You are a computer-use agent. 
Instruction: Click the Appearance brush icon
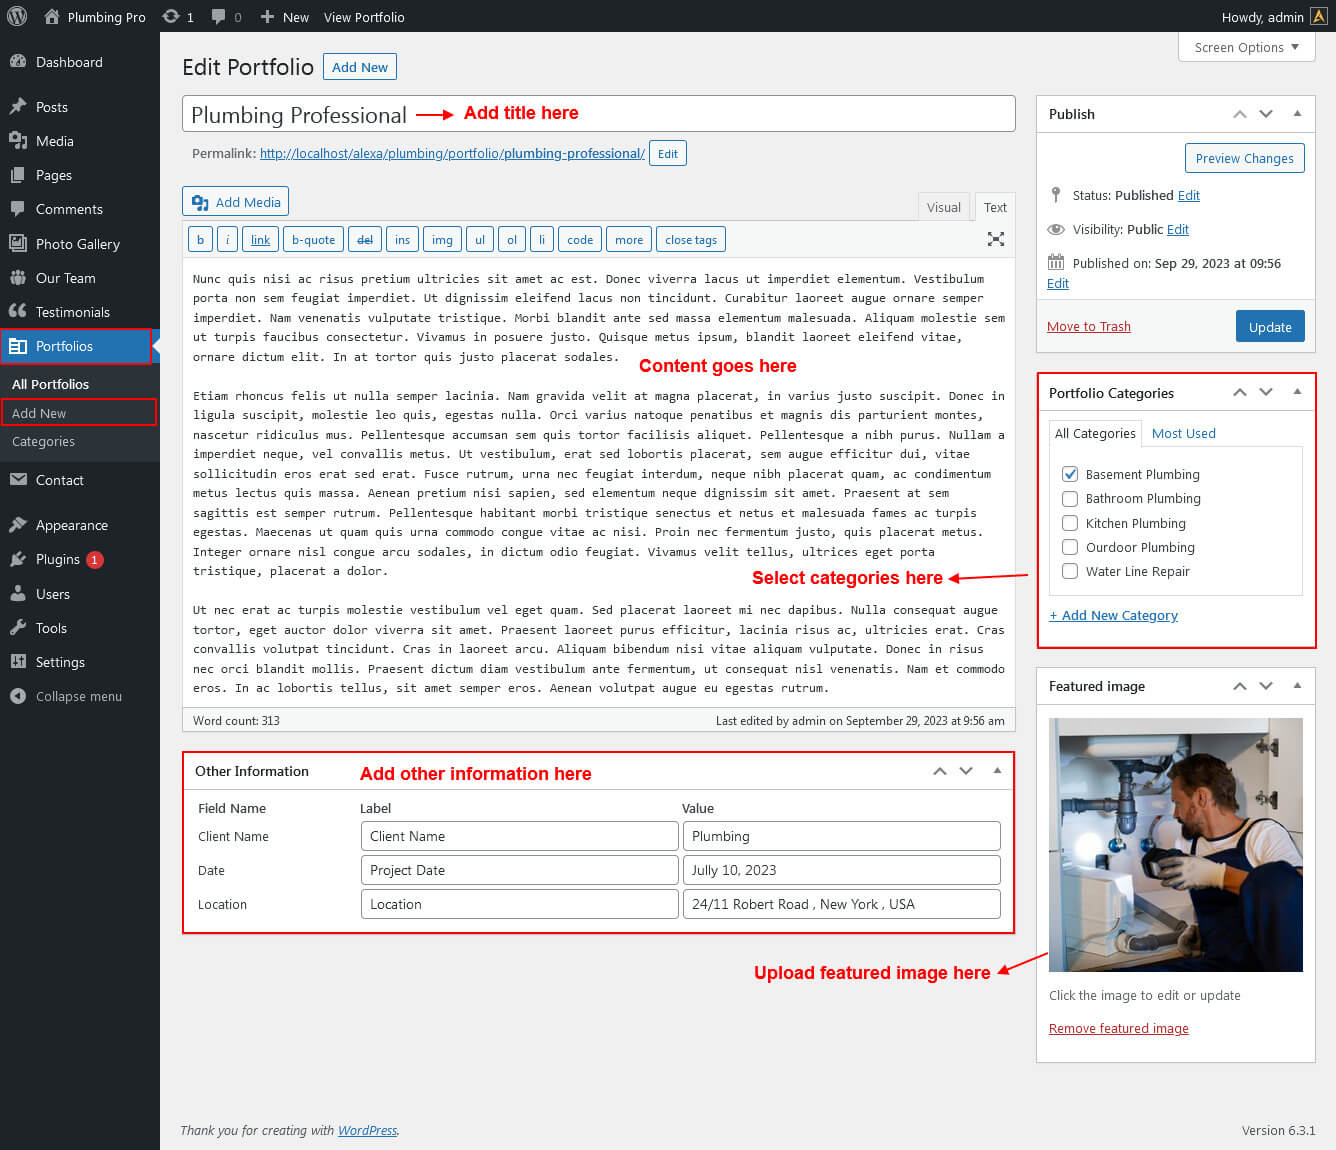pos(18,524)
